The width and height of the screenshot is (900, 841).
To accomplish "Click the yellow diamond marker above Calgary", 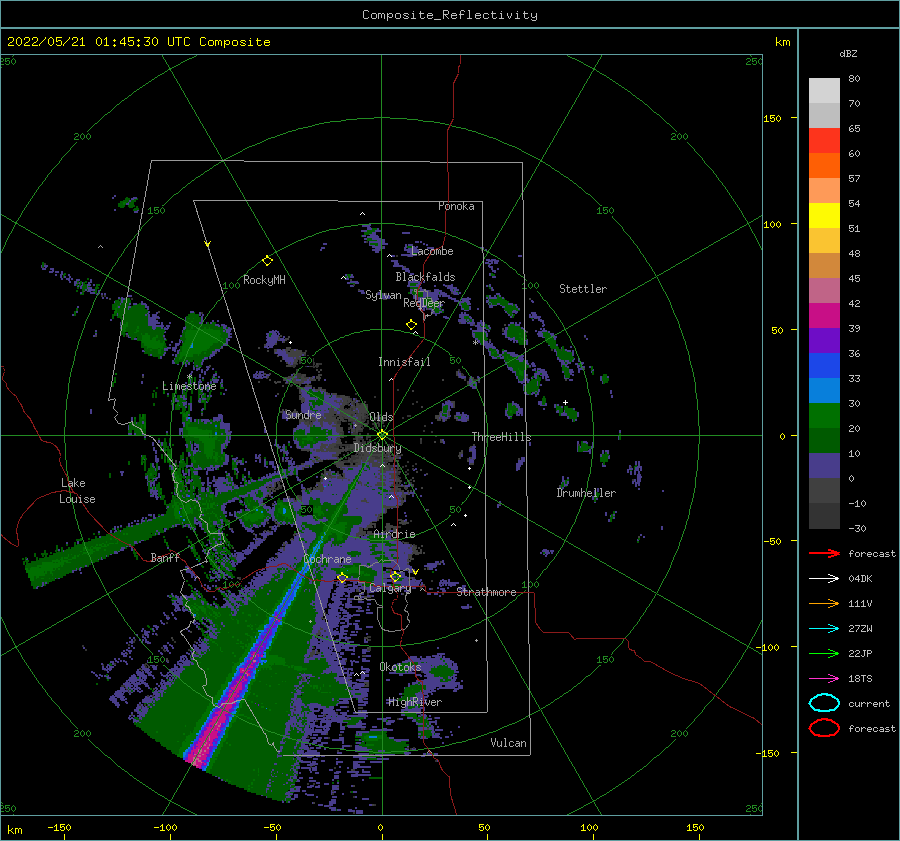I will coord(395,576).
